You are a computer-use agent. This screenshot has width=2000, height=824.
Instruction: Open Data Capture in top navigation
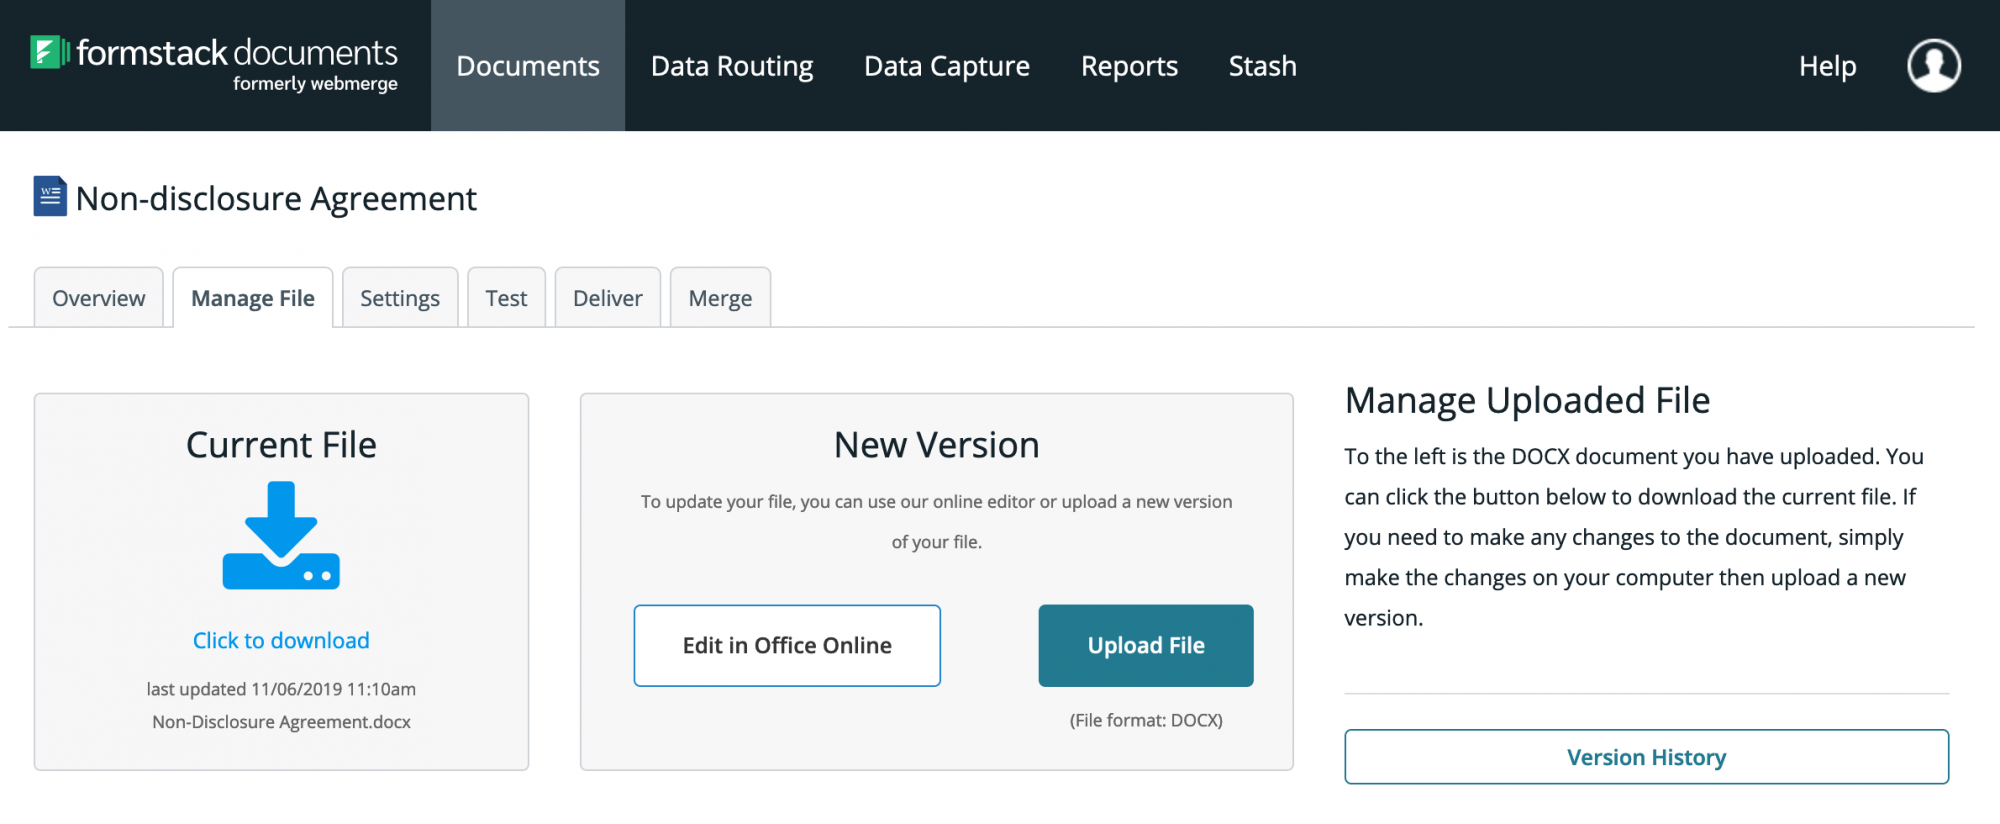coord(947,66)
